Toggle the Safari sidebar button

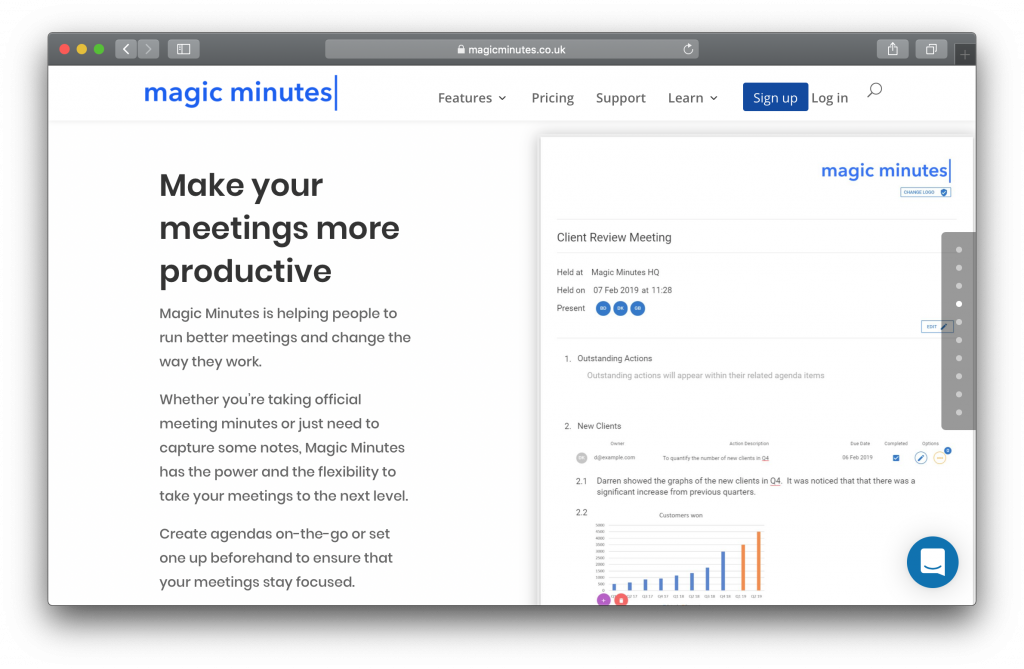[184, 49]
